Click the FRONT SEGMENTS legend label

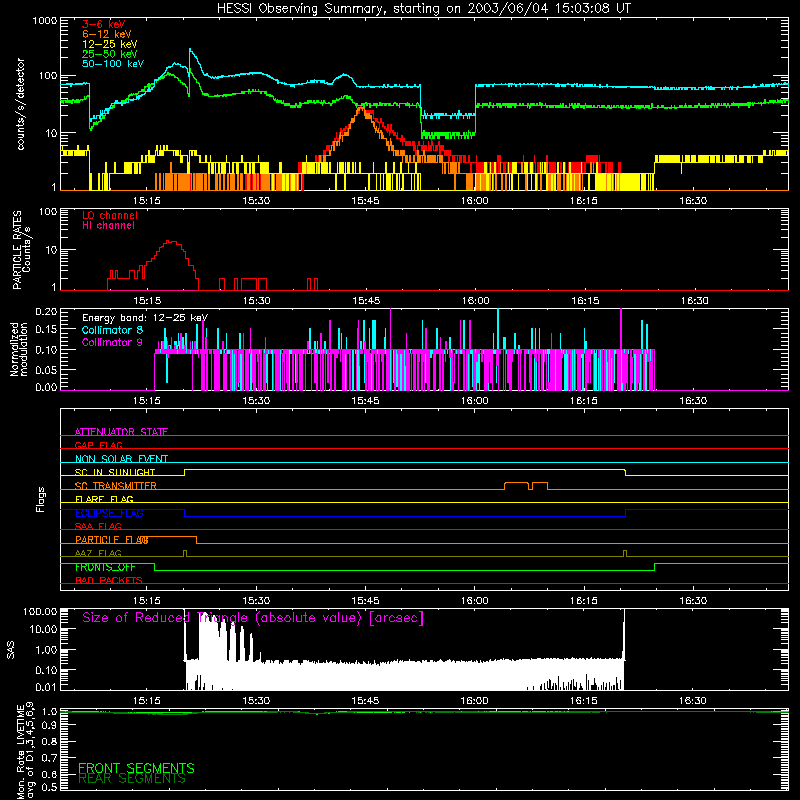pos(136,768)
